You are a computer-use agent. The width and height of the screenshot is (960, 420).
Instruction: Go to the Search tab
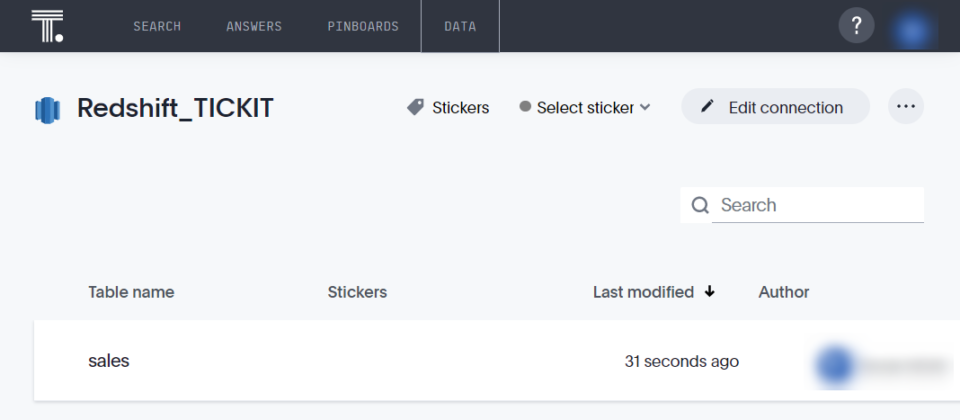coord(157,26)
